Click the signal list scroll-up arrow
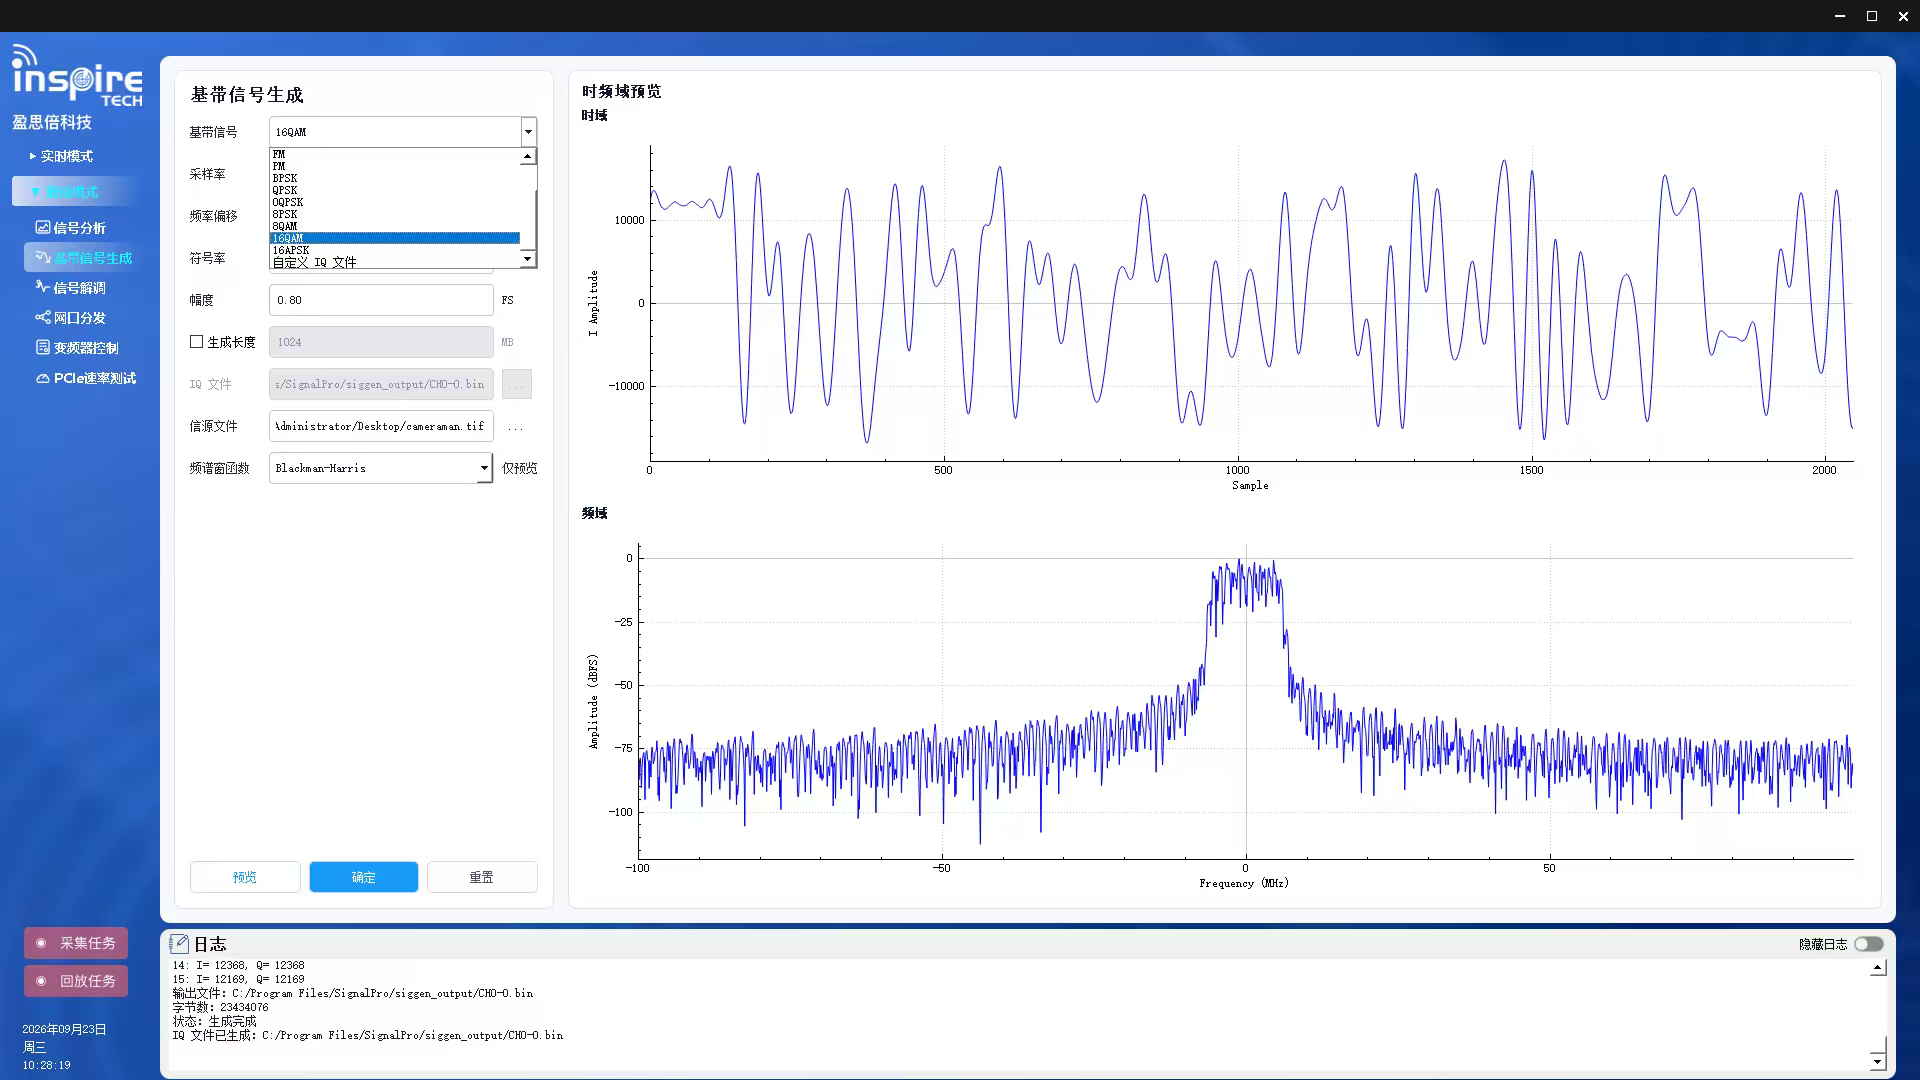1920x1080 pixels. point(528,156)
